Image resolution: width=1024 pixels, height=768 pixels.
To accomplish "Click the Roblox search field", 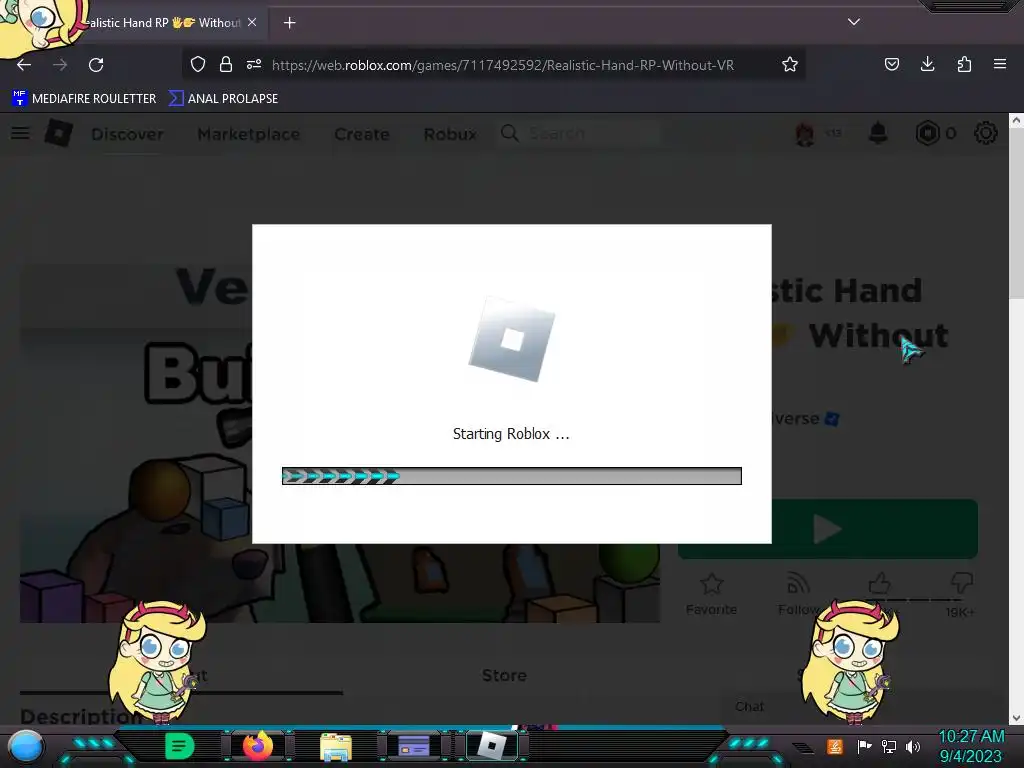I will pyautogui.click(x=579, y=133).
